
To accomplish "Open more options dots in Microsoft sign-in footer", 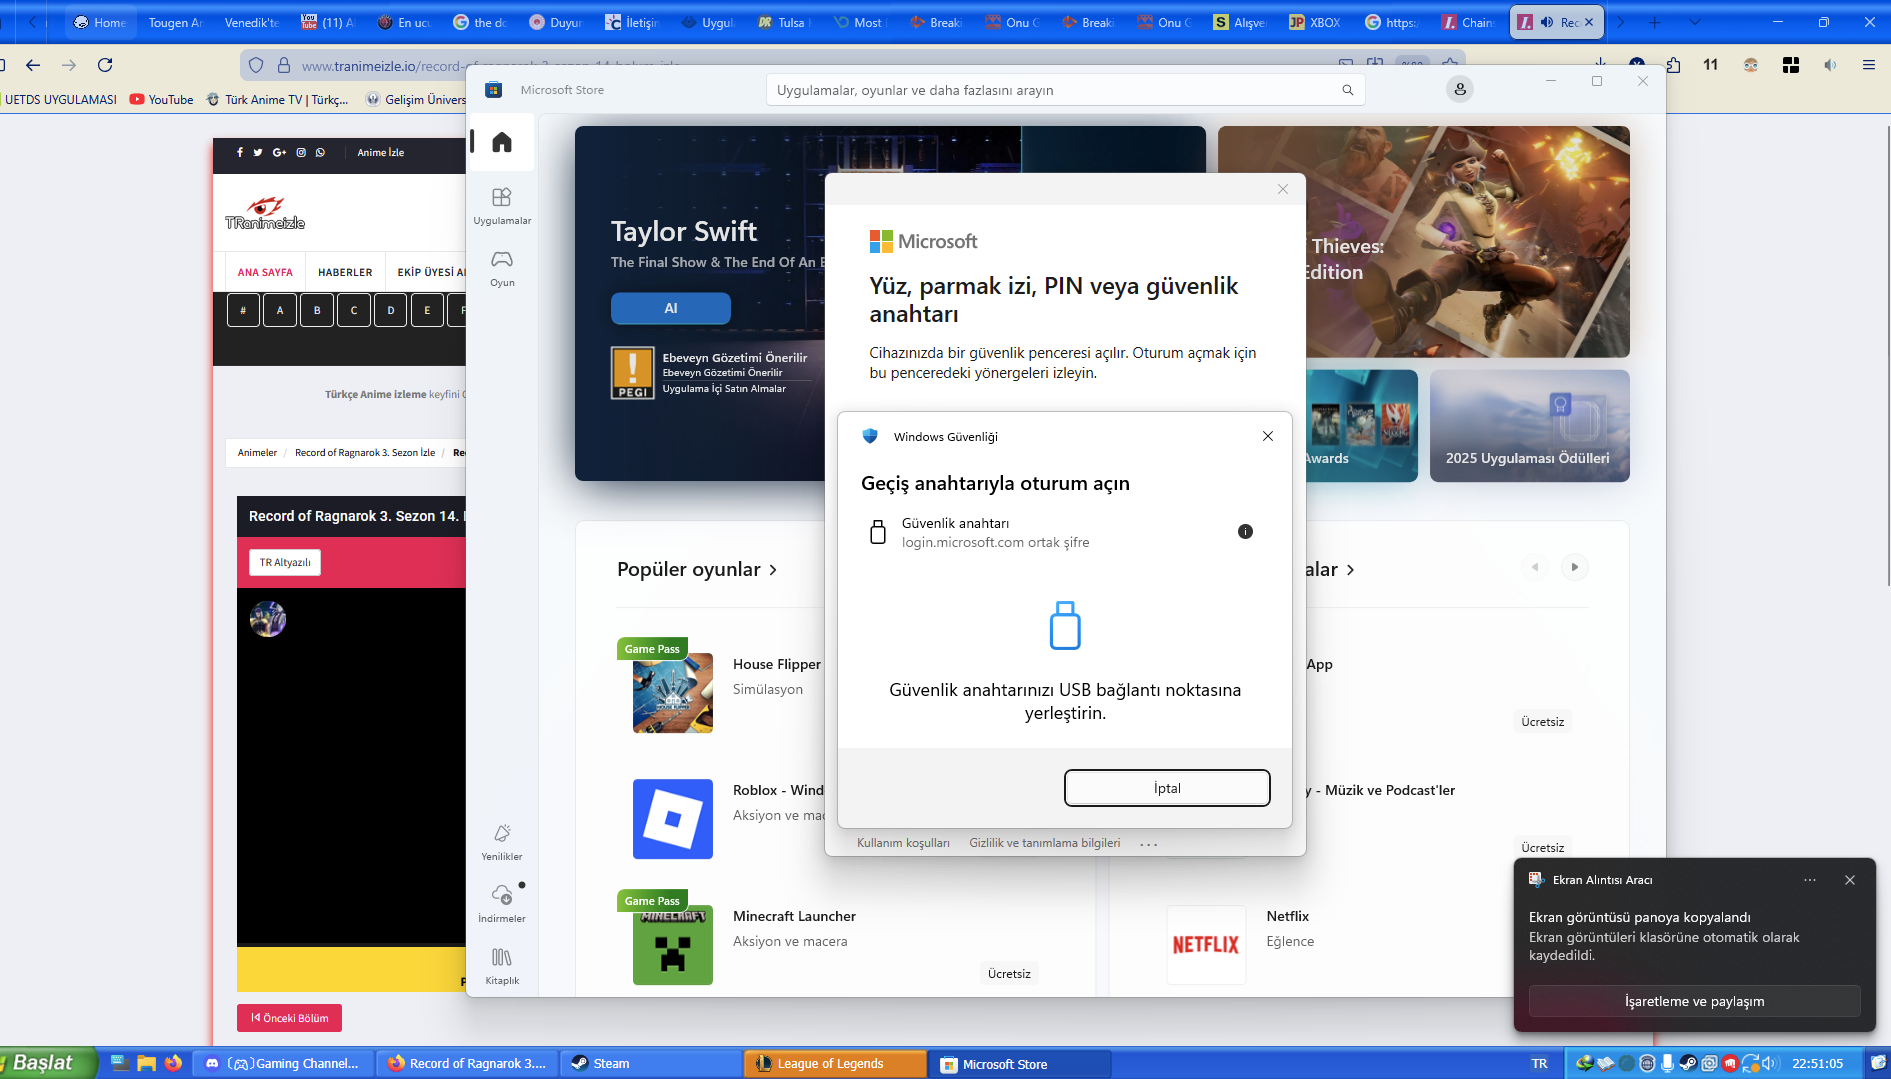I will 1149,844.
